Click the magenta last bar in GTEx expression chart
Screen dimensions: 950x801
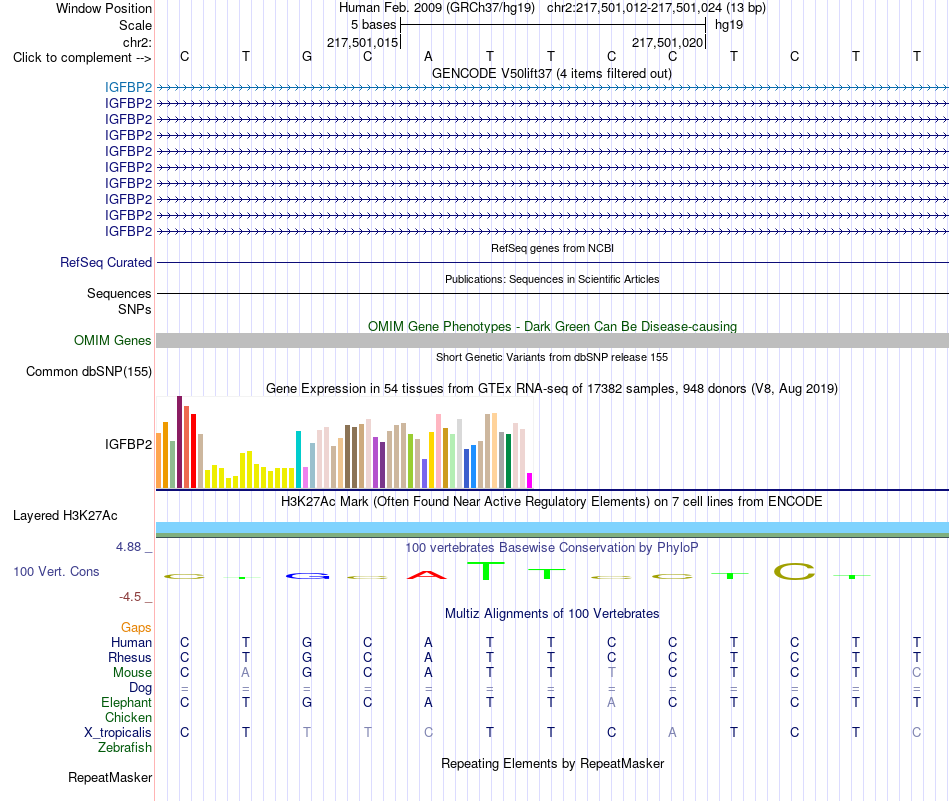tap(530, 480)
